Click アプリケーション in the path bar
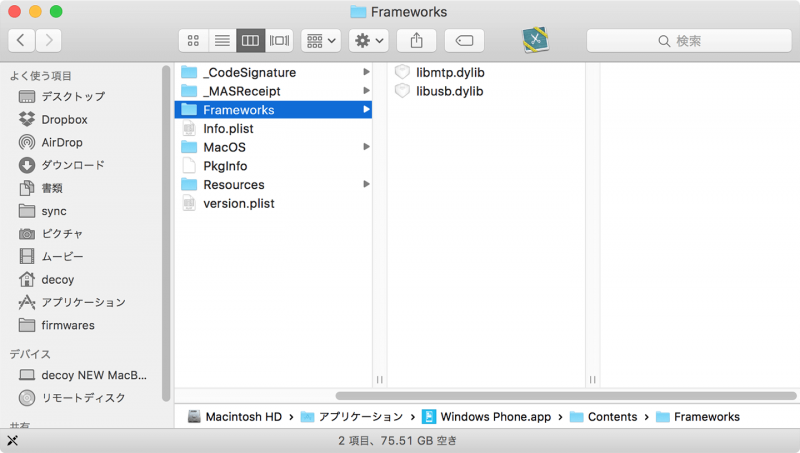 click(352, 417)
